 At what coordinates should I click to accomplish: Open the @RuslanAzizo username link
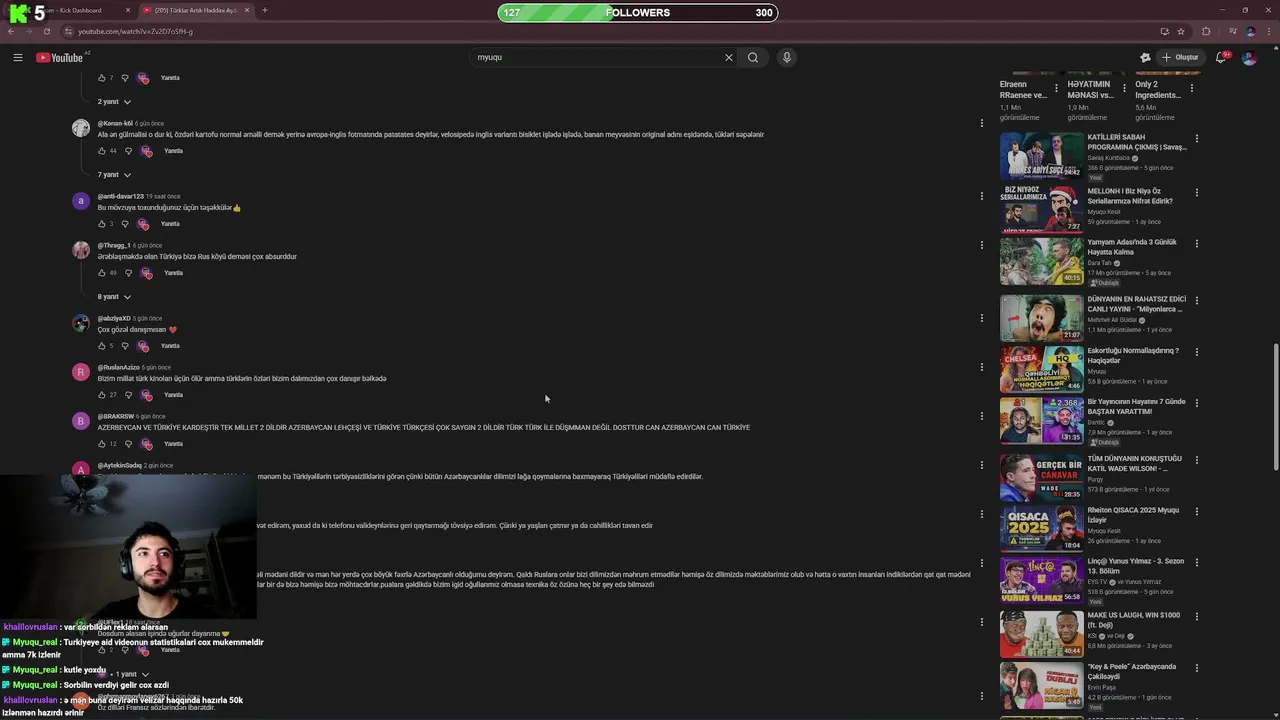119,368
